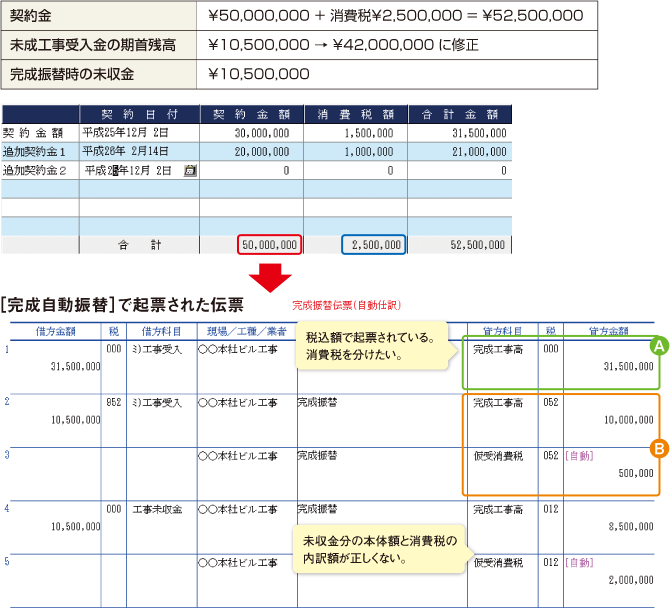Image resolution: width=670 pixels, height=608 pixels.
Task: Click the date field 平成25年12月 2日
Action: [x=125, y=132]
